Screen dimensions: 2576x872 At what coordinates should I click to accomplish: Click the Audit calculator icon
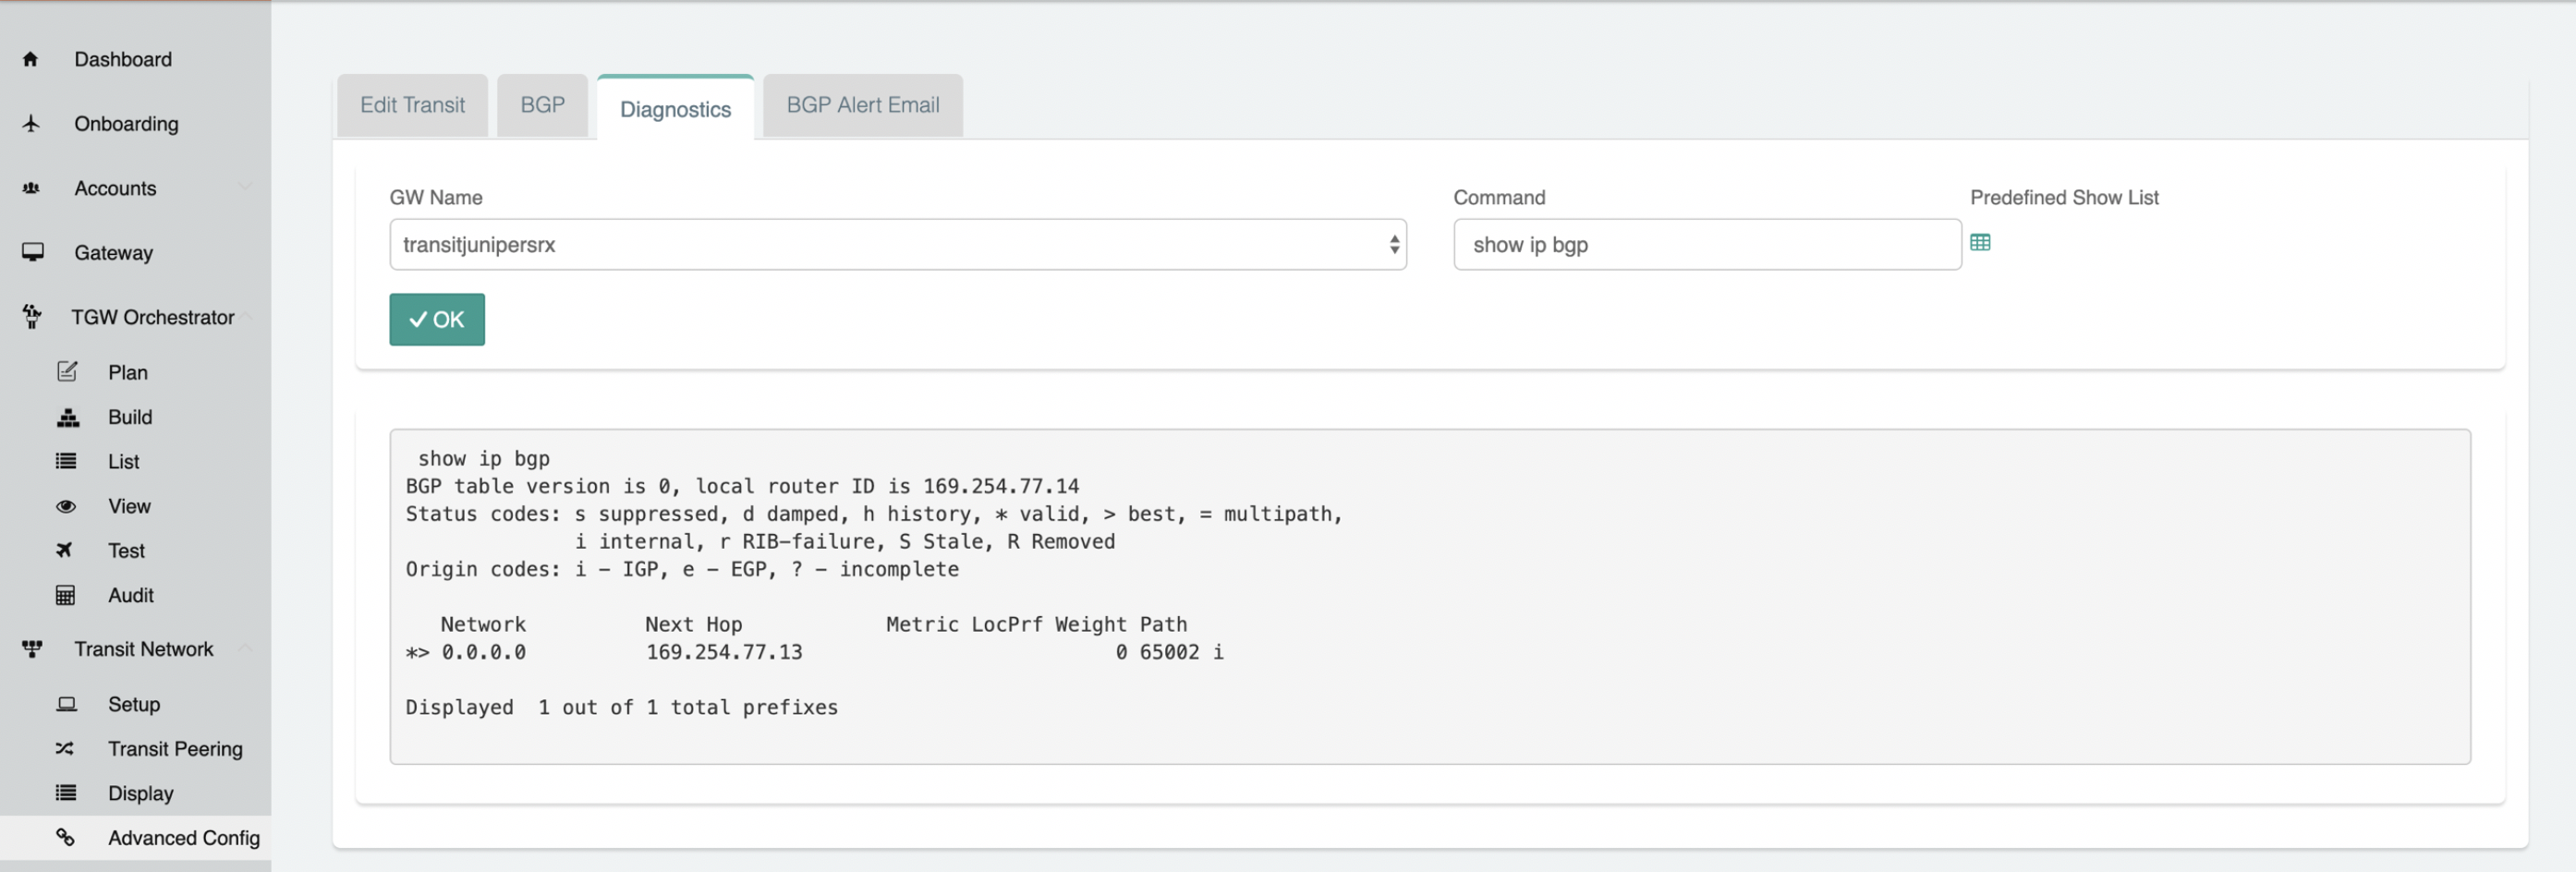(66, 595)
